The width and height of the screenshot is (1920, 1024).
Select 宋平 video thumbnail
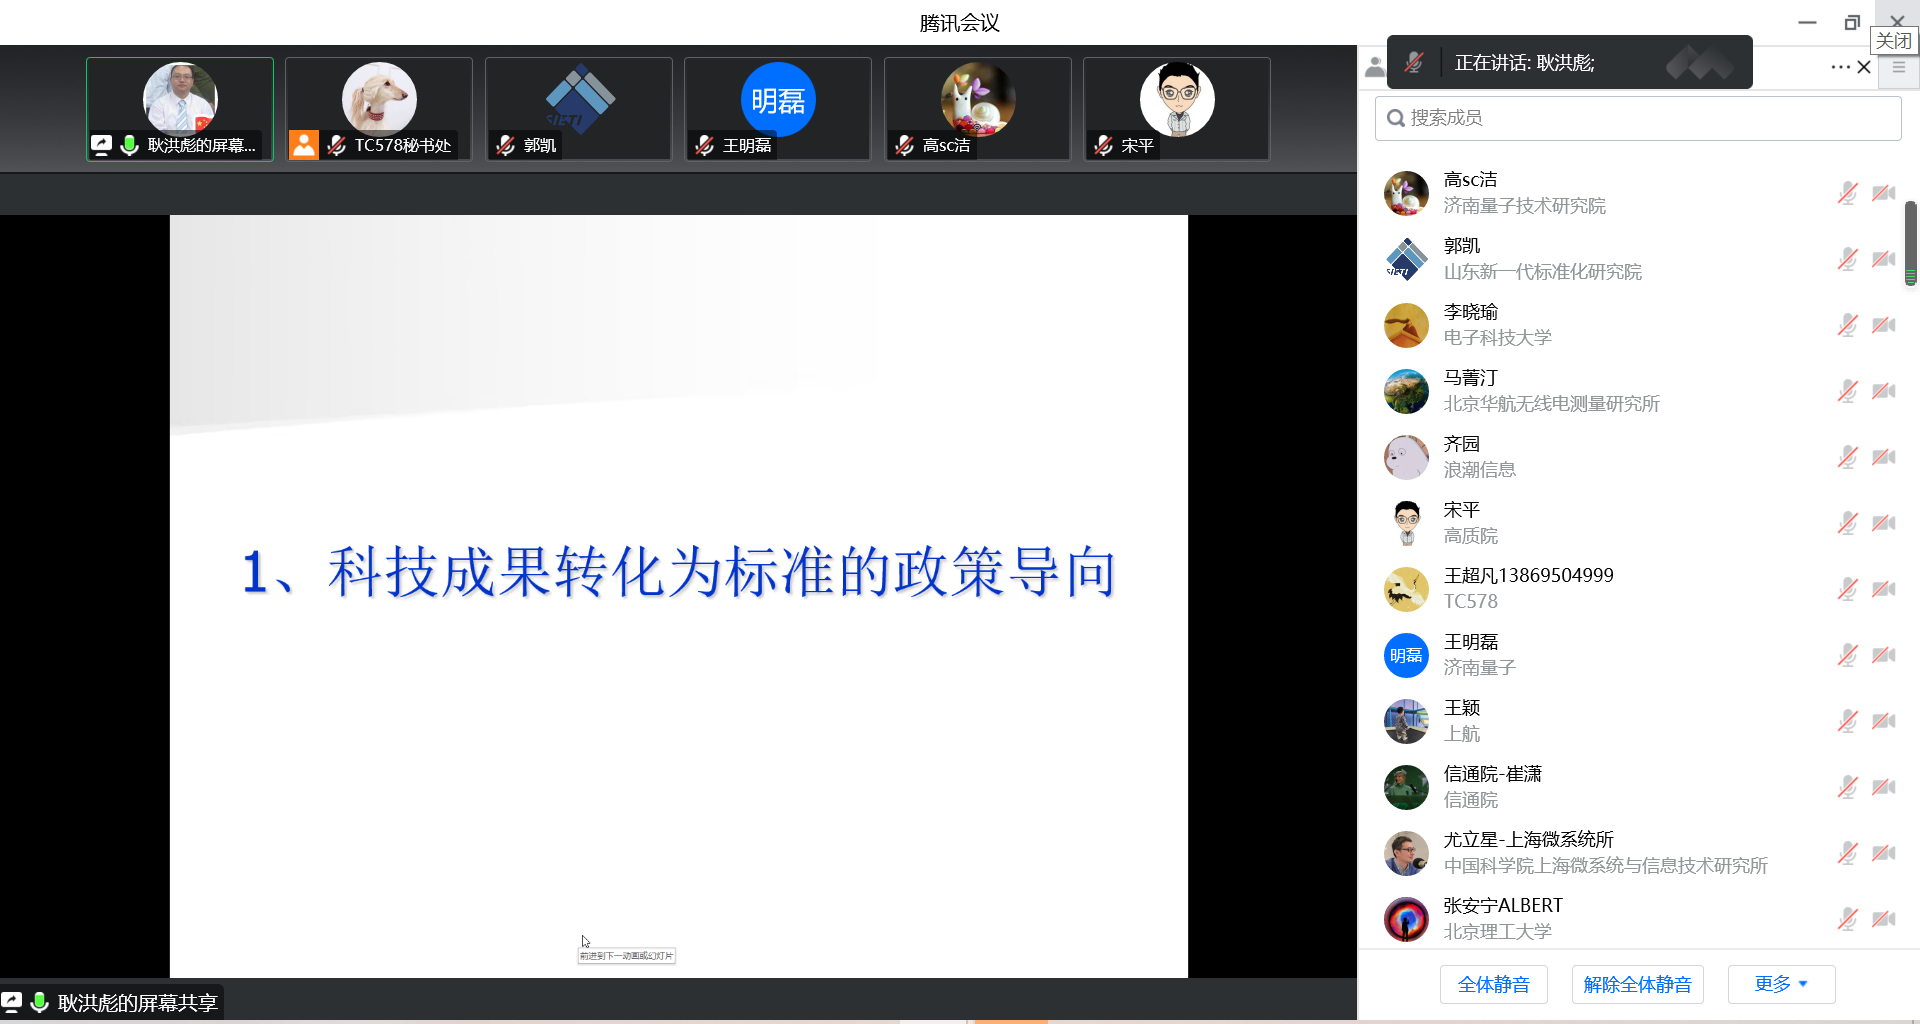(1177, 108)
